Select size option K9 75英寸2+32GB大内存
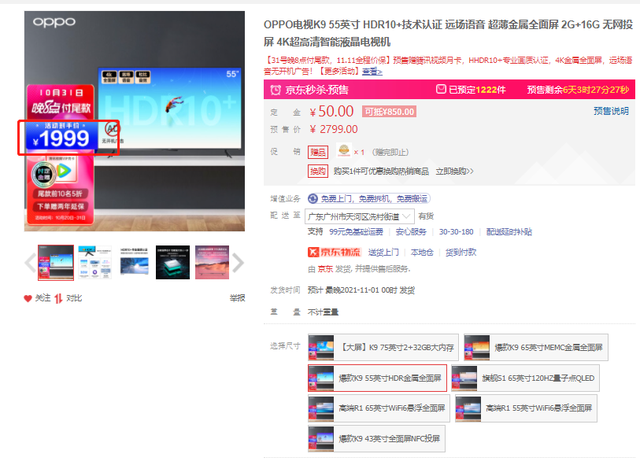This screenshot has width=640, height=465. click(383, 347)
